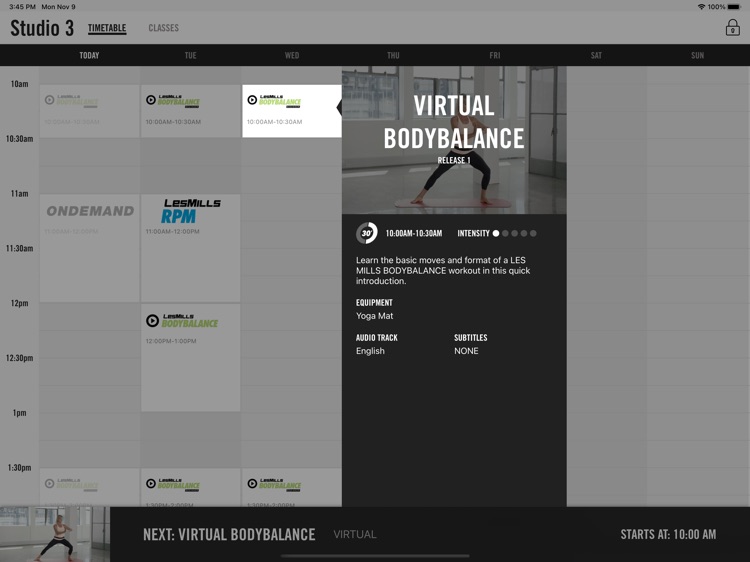Open Tuesday's 10:00AM BodyBalance class
The height and width of the screenshot is (562, 750).
190,111
